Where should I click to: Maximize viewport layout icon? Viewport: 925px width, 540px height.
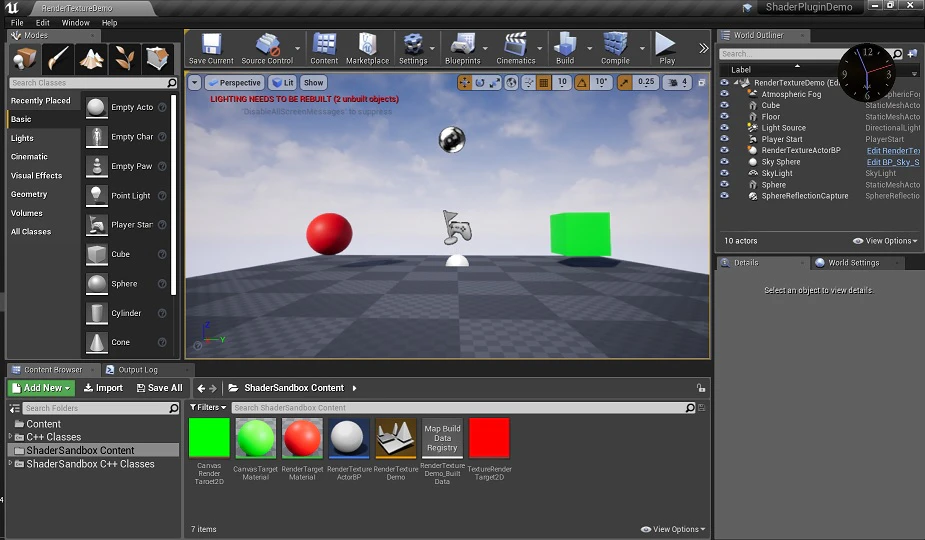(x=701, y=83)
